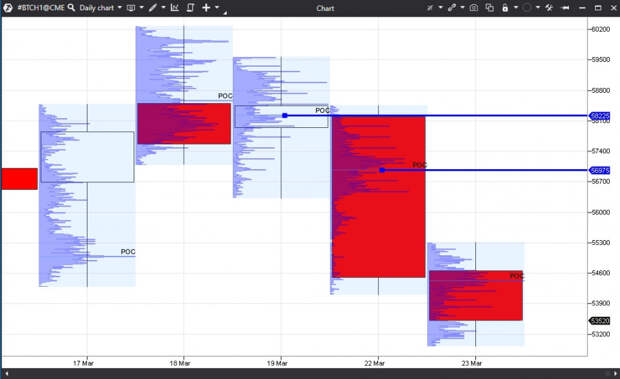Expand the padlock dropdown arrow

pos(516,8)
